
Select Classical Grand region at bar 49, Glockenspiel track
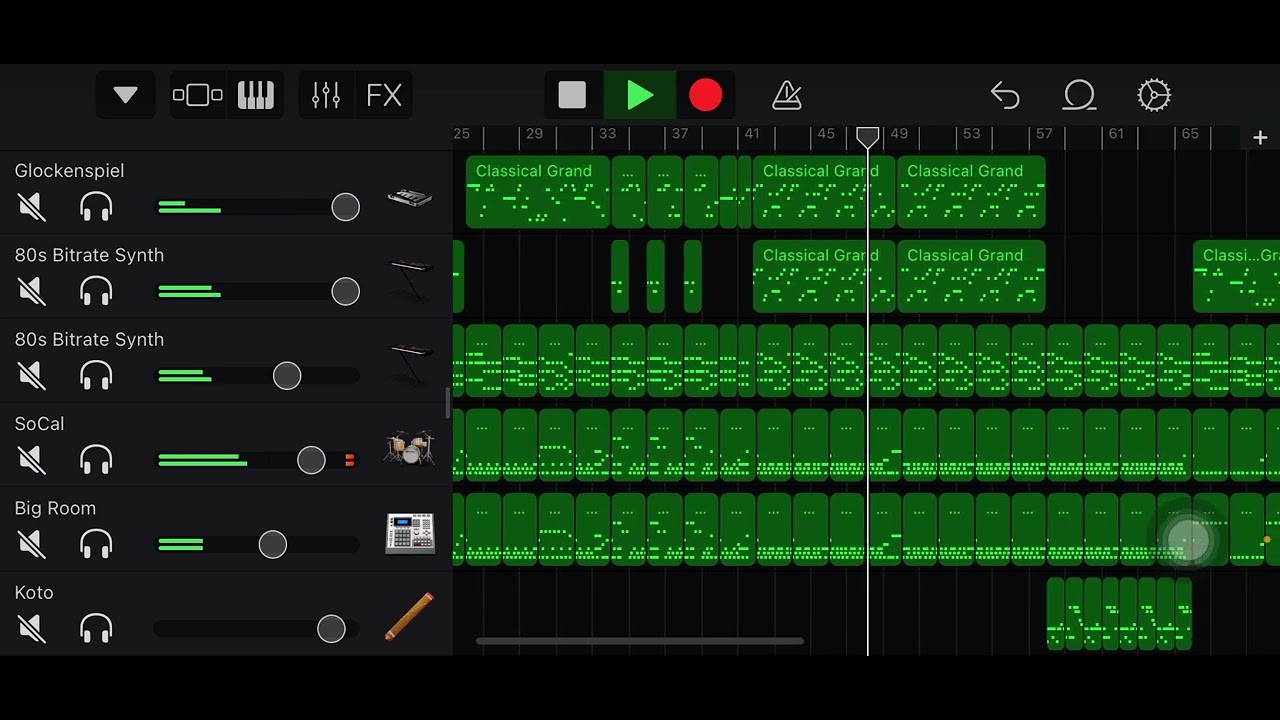(x=971, y=192)
